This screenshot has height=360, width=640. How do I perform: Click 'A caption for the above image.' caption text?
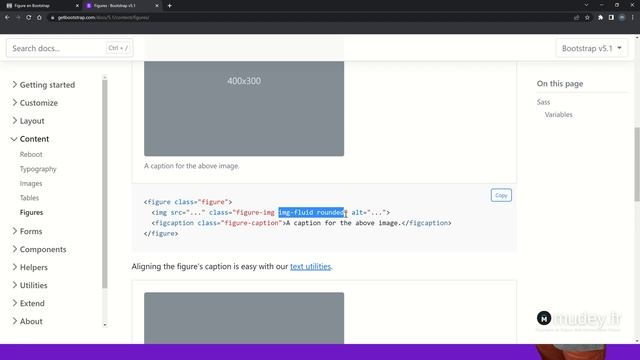(192, 166)
